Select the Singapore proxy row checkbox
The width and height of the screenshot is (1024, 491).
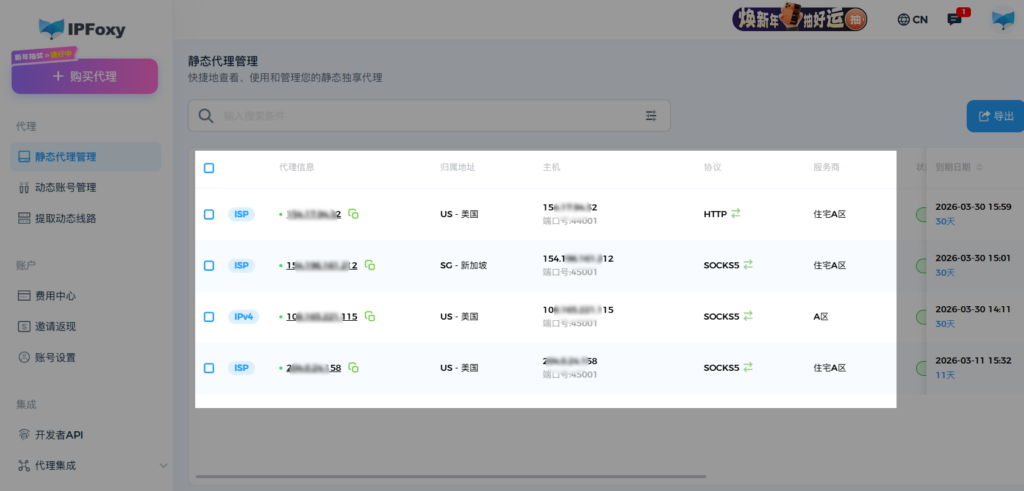coord(209,265)
